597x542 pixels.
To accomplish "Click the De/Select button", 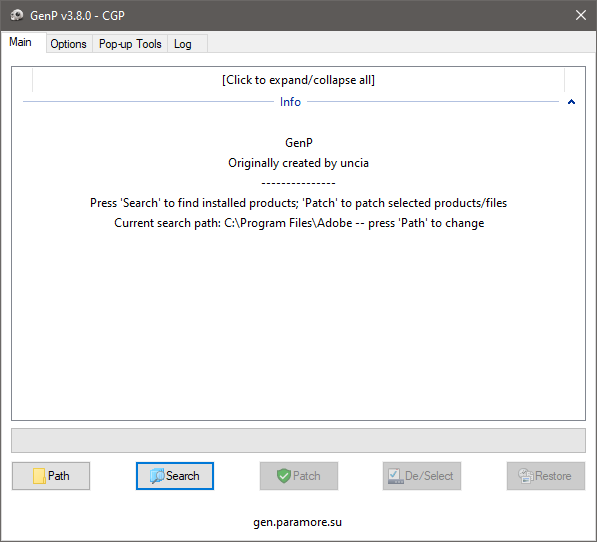I will click(x=422, y=476).
